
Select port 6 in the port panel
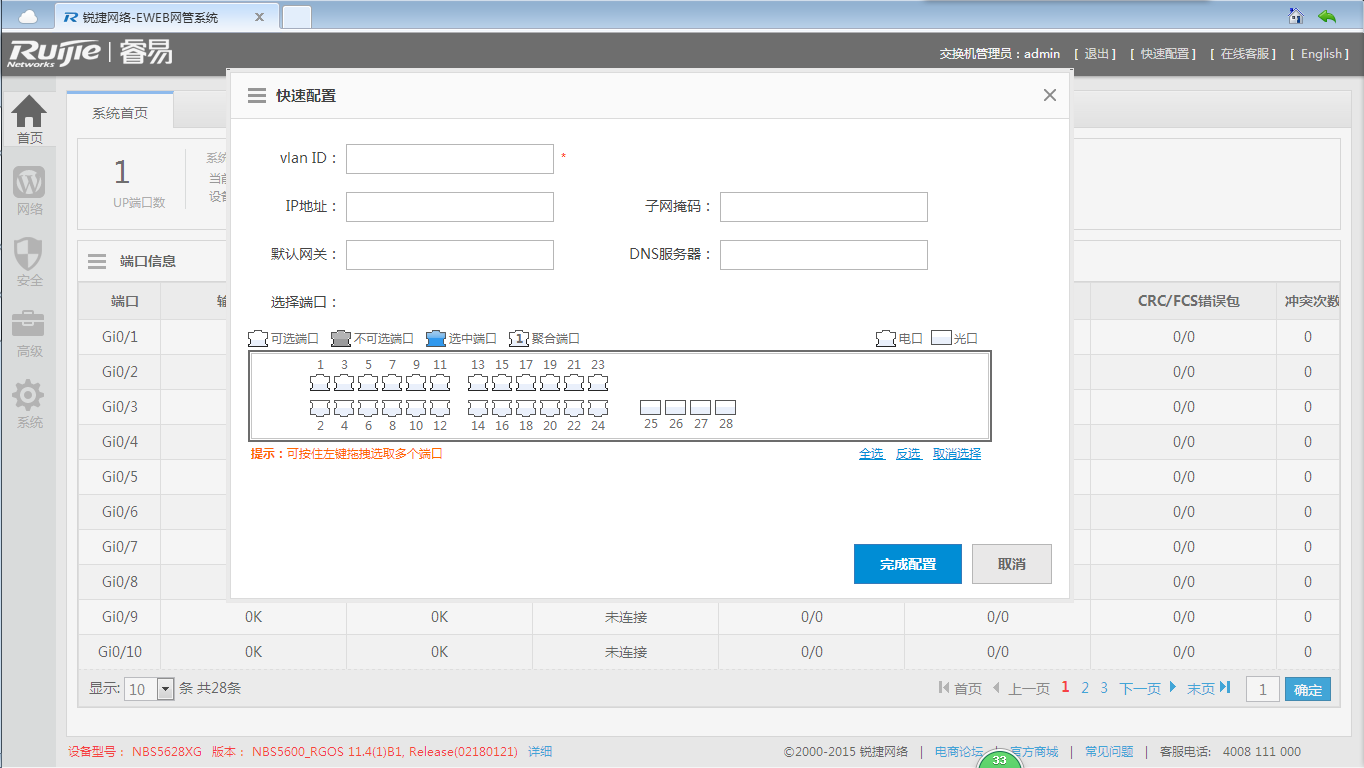click(x=368, y=408)
